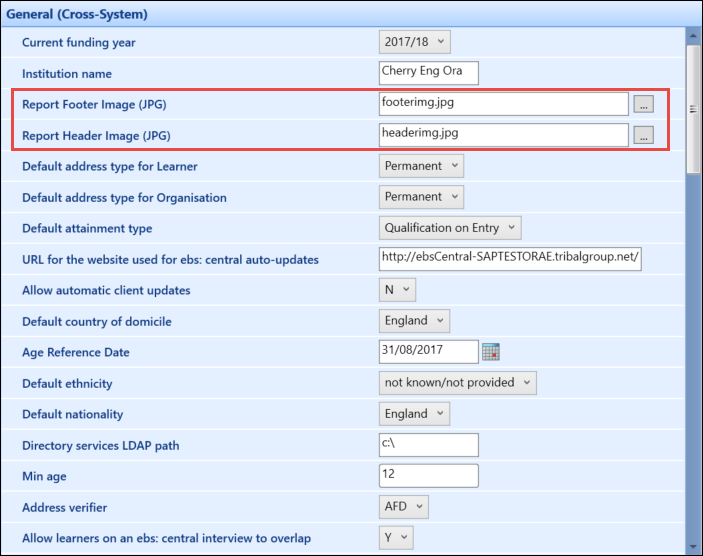The height and width of the screenshot is (556, 703).
Task: Click 'Allow learners on an ebs: central interview' label
Action: [x=166, y=538]
